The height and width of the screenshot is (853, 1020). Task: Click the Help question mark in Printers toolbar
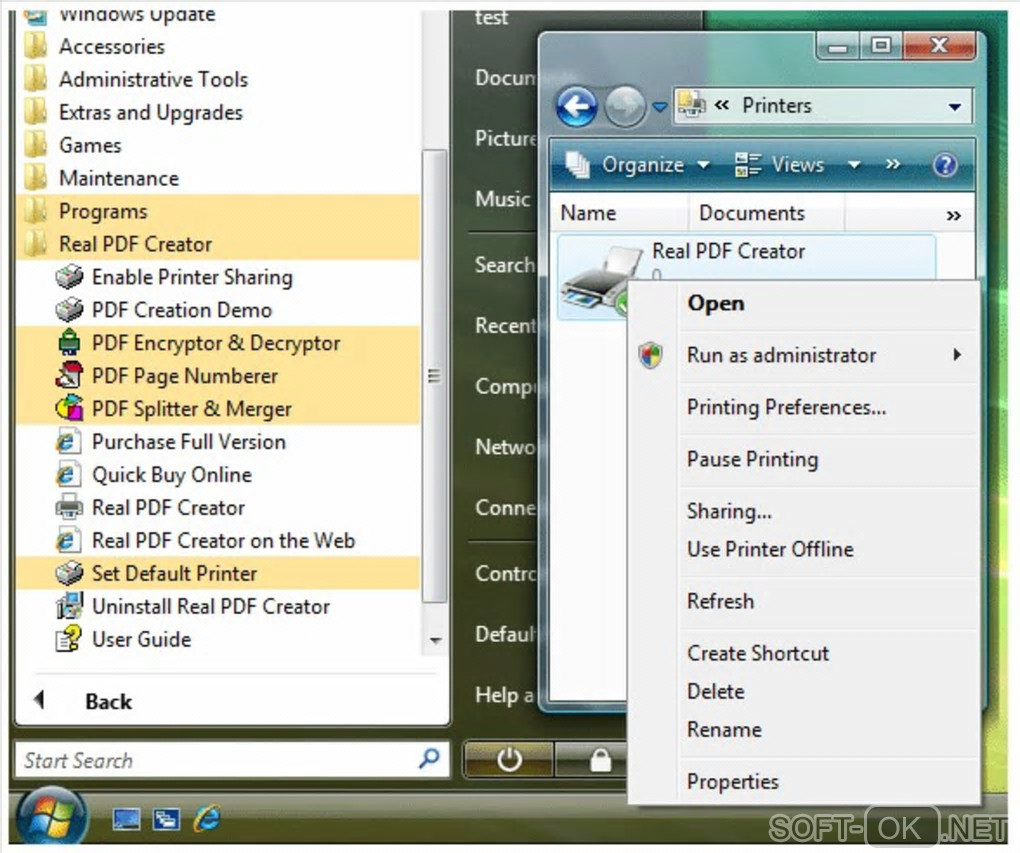coord(945,165)
